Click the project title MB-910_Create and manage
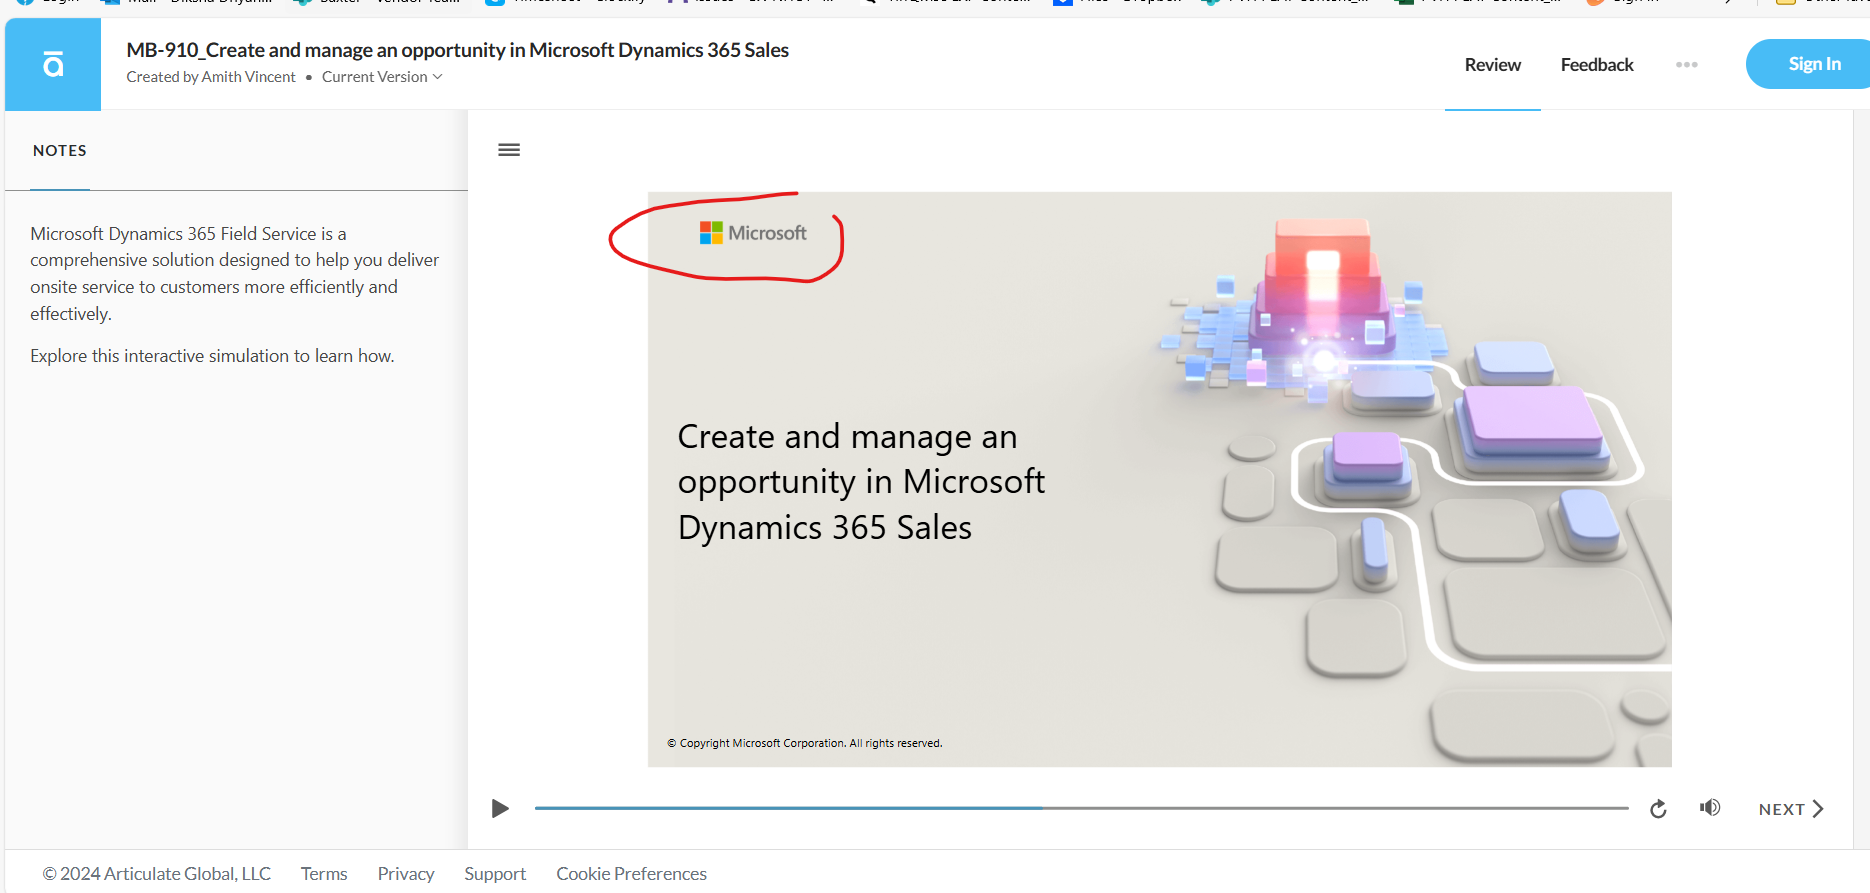The width and height of the screenshot is (1870, 893). click(x=457, y=50)
